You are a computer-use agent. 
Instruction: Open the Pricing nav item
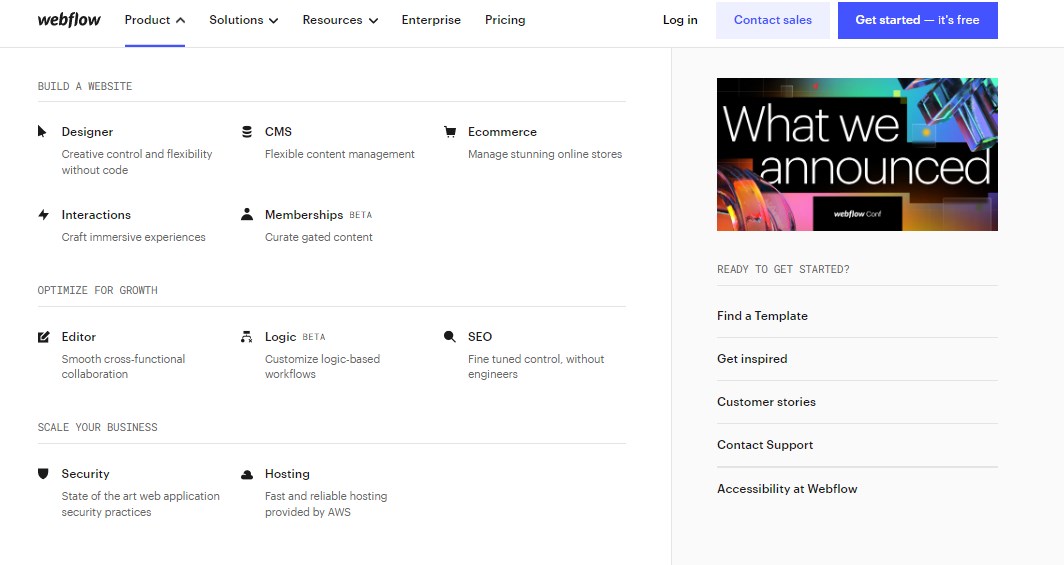pos(505,20)
